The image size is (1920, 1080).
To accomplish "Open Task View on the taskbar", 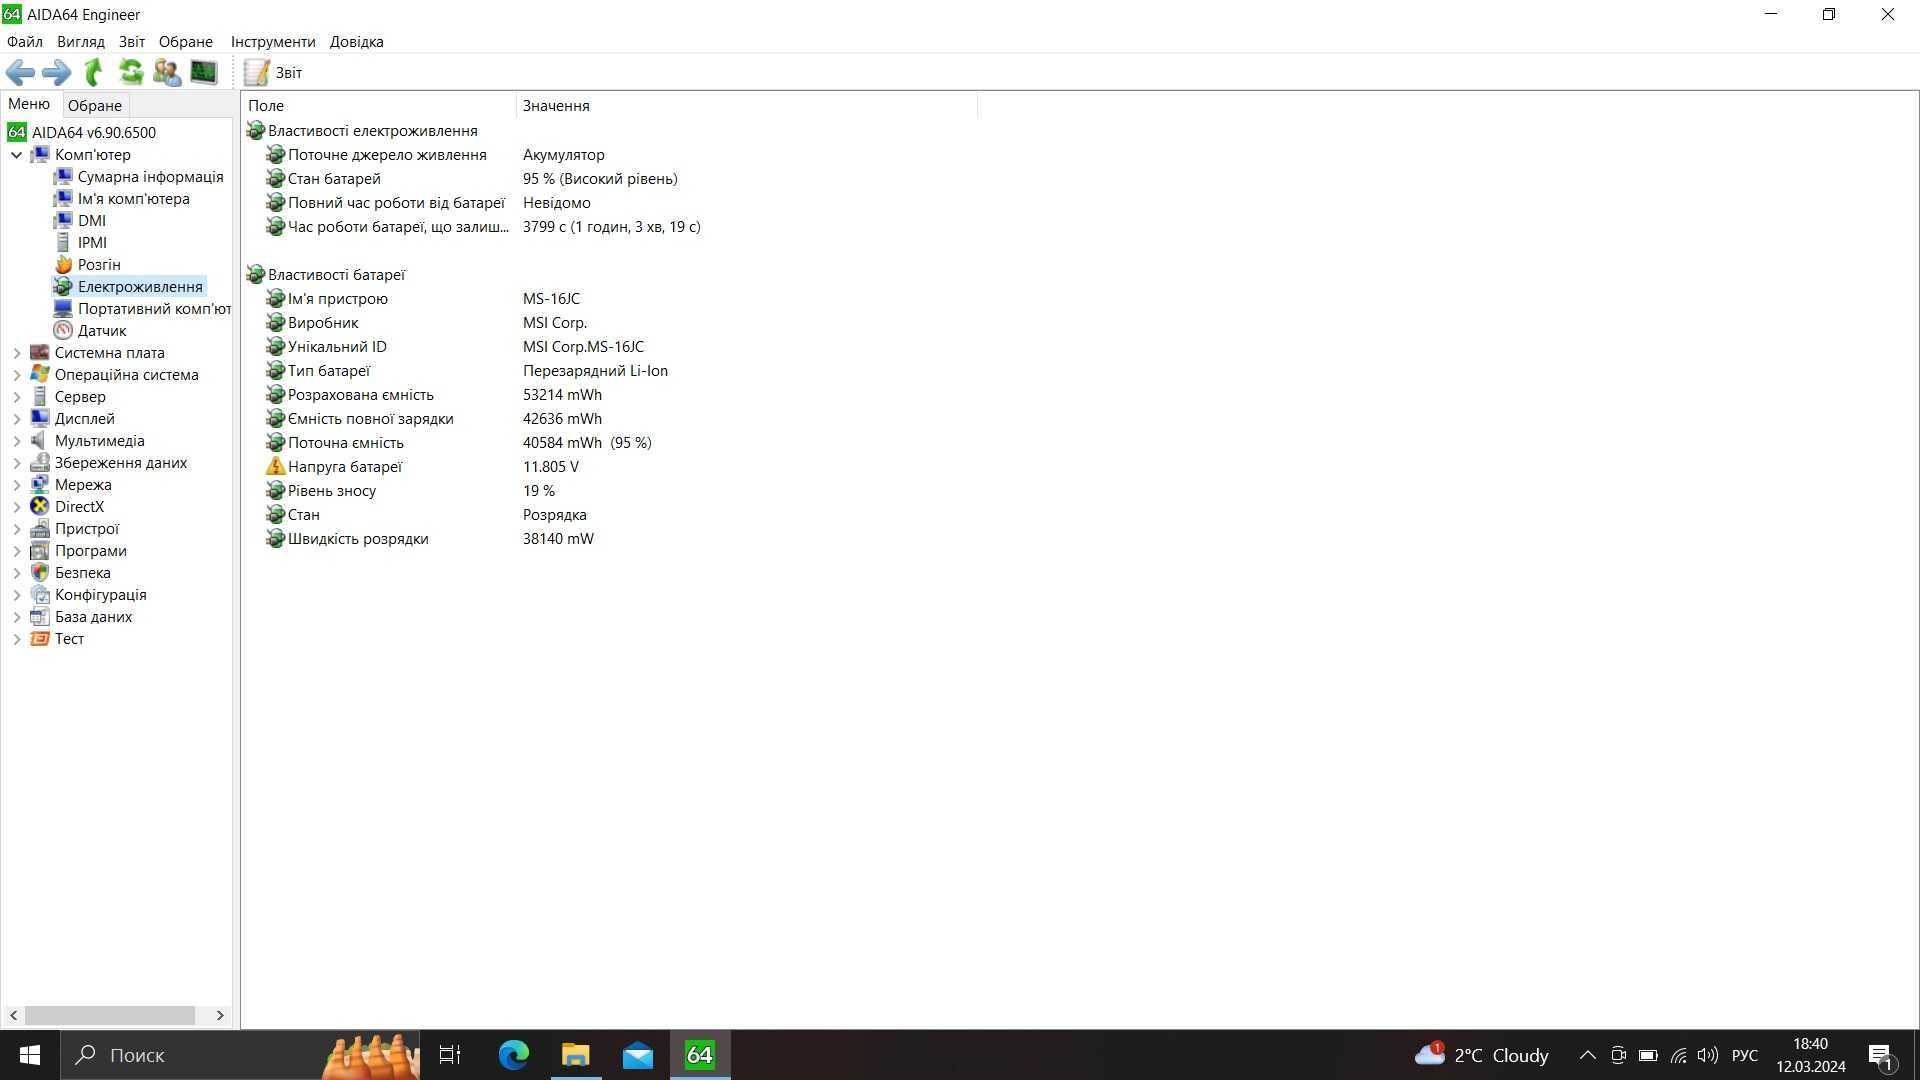I will coord(450,1055).
